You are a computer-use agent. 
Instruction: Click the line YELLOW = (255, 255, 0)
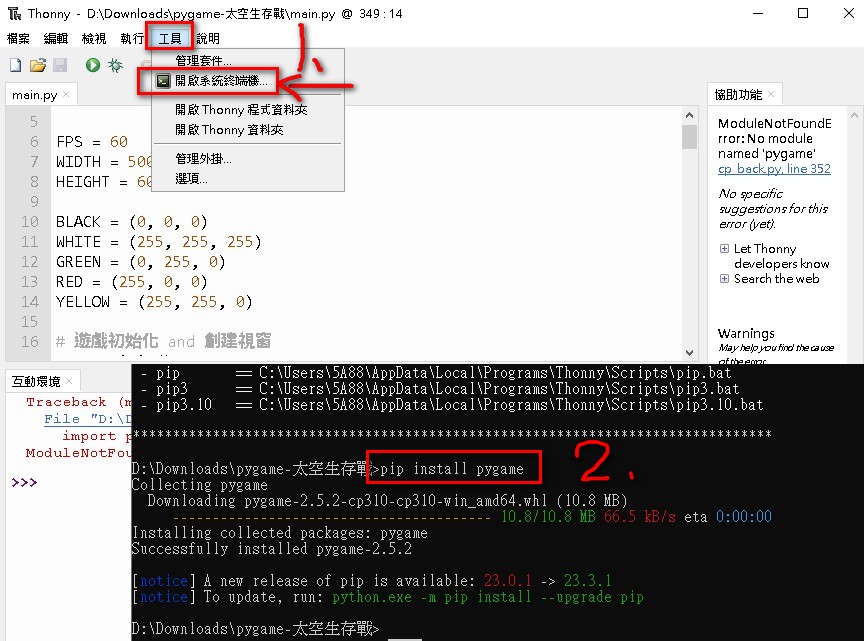coord(154,302)
